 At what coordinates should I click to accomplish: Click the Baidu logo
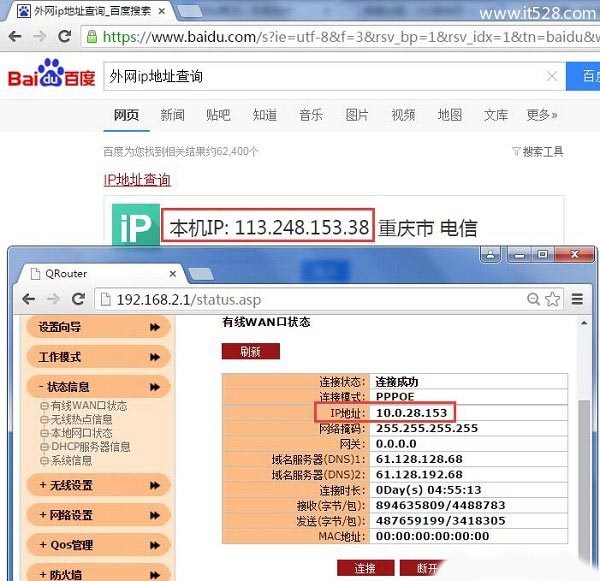click(51, 73)
